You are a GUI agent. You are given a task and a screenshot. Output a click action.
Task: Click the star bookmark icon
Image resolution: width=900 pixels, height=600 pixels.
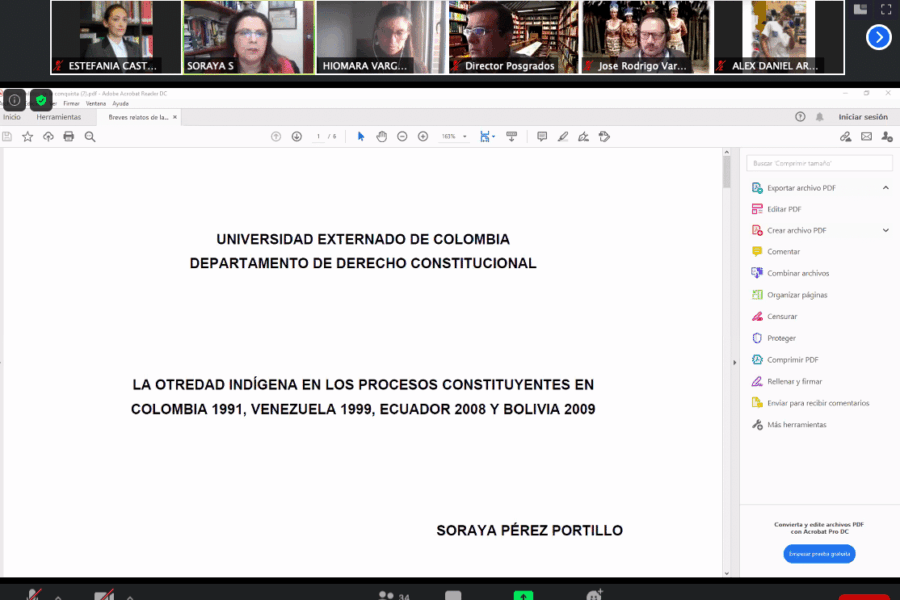pos(27,136)
